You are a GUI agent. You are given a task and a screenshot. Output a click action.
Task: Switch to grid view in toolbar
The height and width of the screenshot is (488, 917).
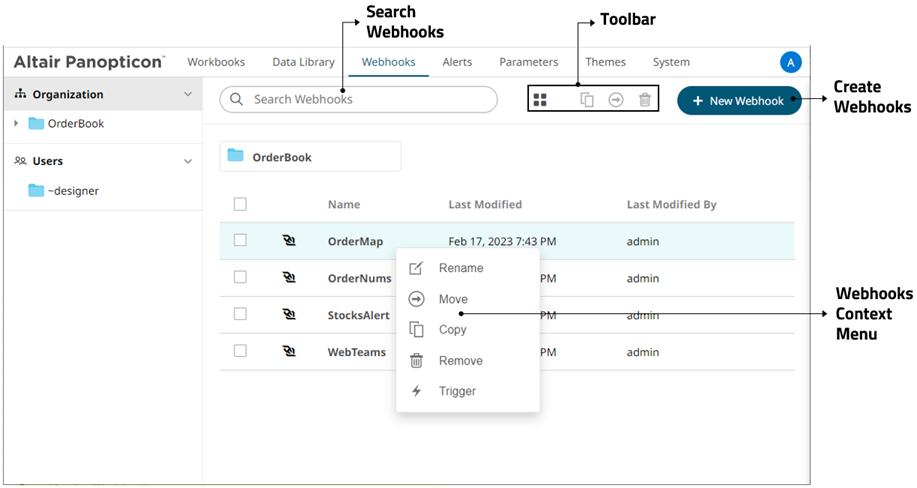point(540,100)
